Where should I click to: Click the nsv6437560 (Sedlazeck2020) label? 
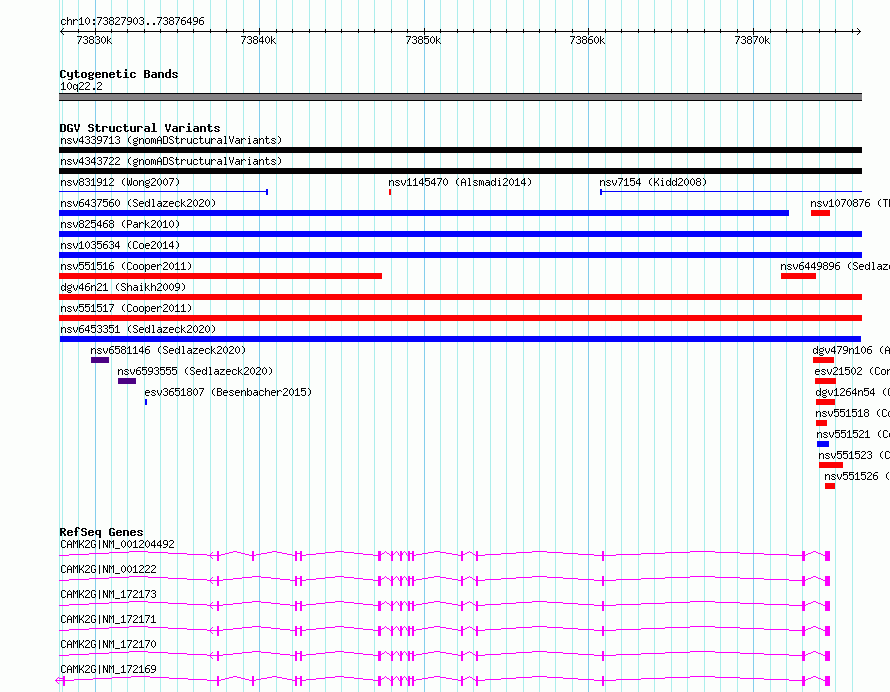[138, 203]
